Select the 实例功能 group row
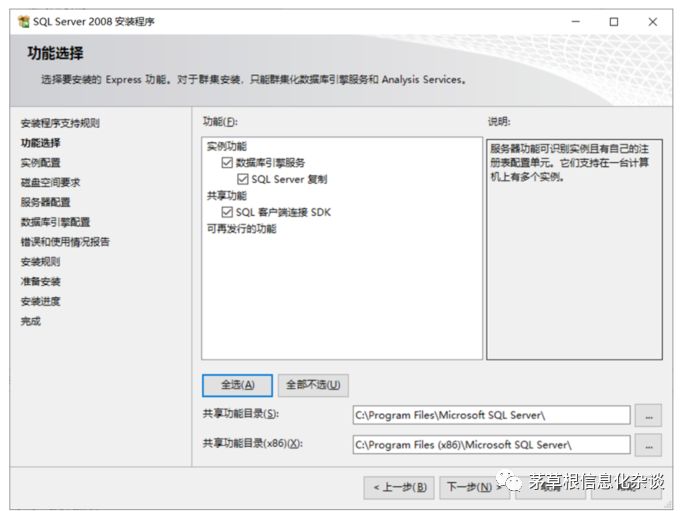The image size is (686, 511). tap(227, 146)
